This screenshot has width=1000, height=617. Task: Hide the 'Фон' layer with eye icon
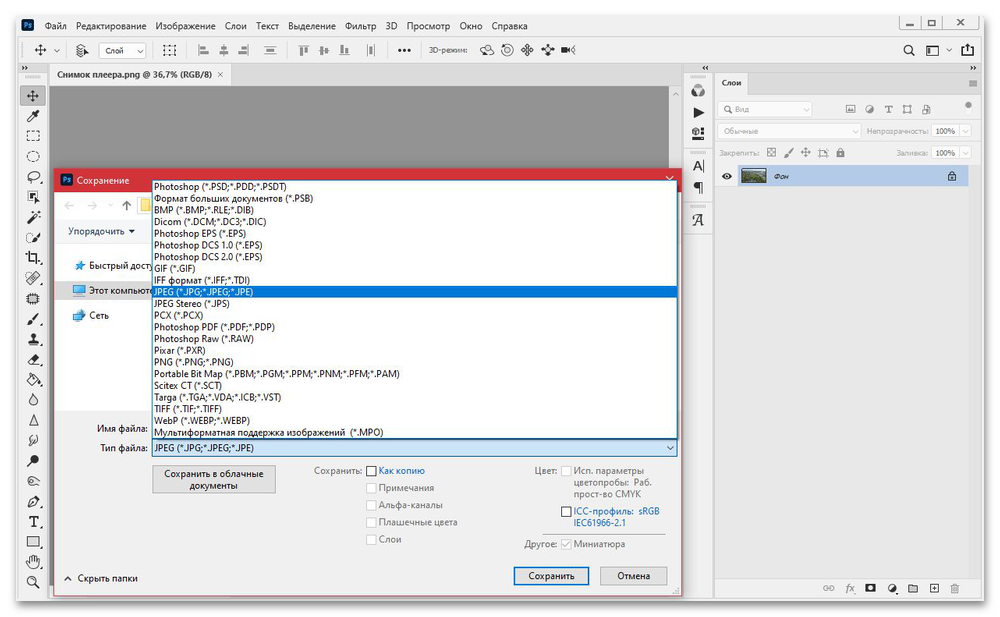tap(726, 177)
